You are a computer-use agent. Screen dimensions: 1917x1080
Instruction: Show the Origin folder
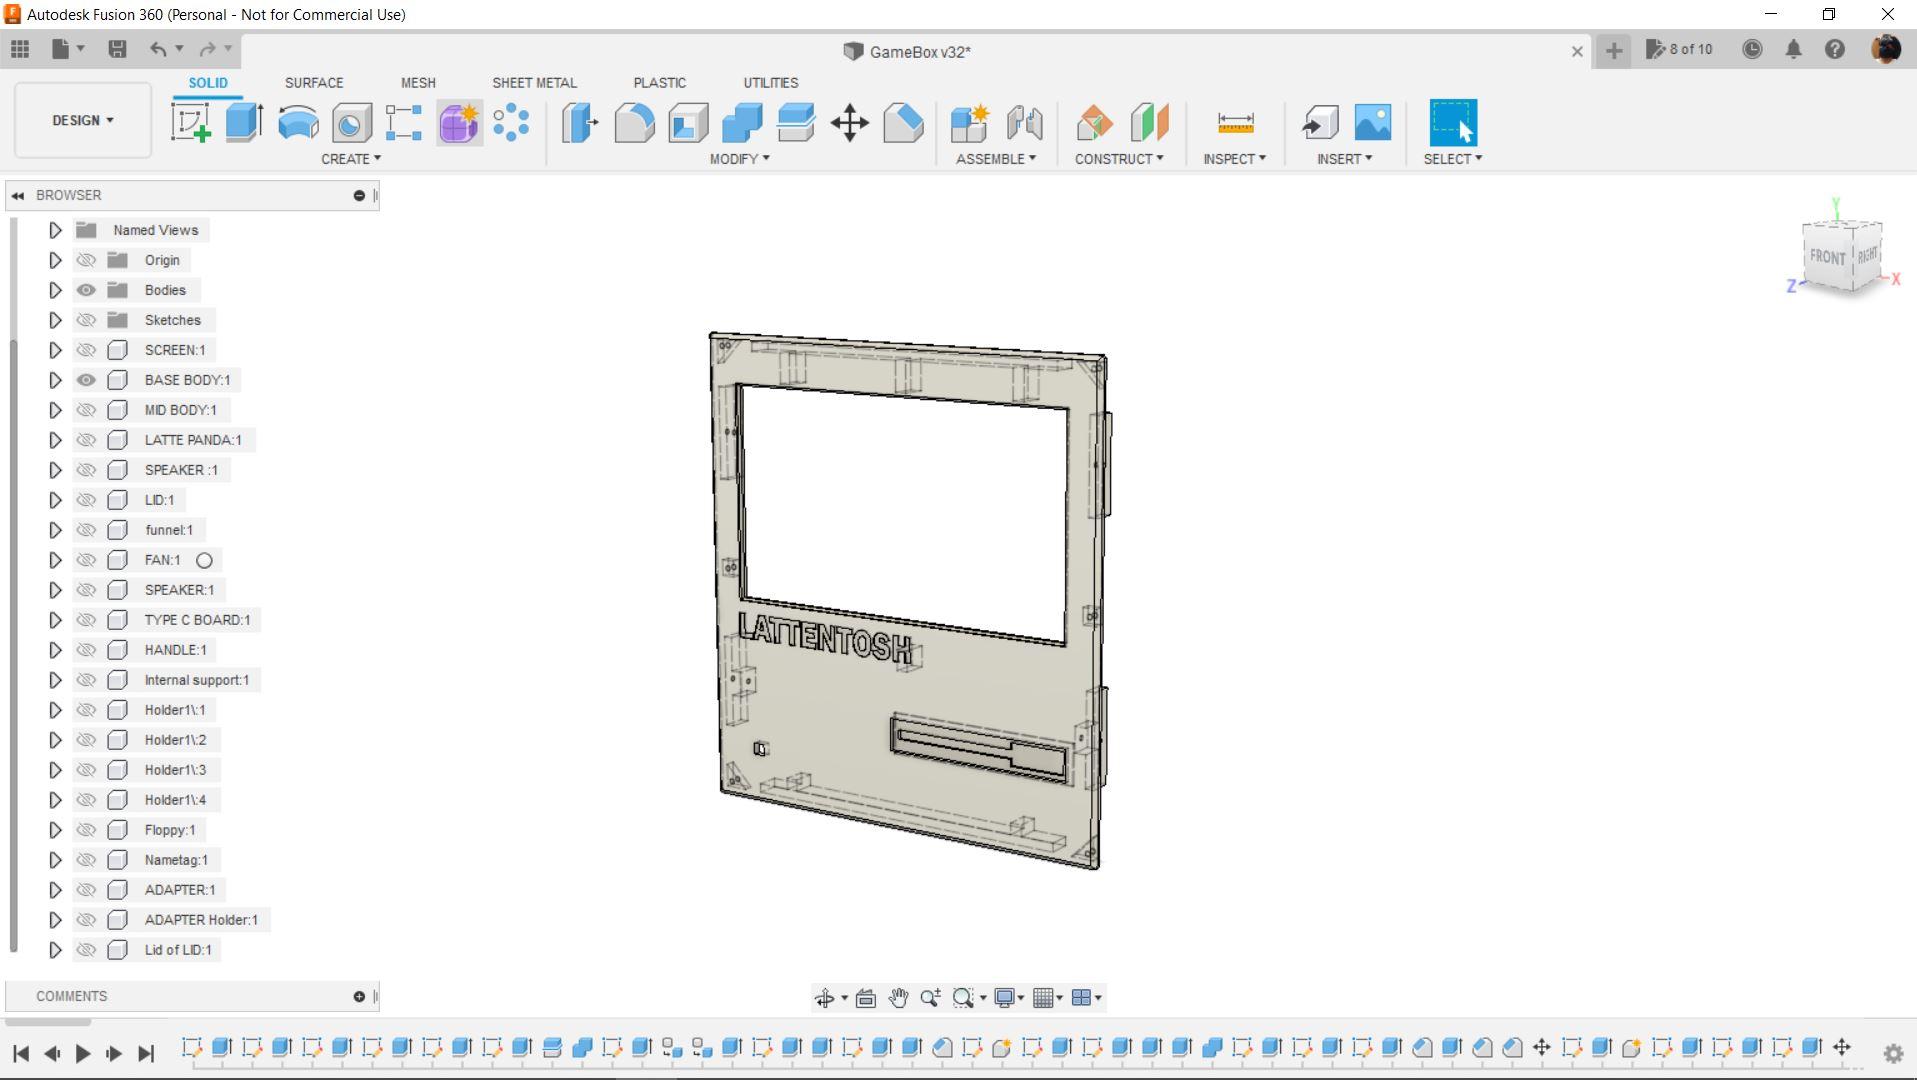click(x=86, y=260)
